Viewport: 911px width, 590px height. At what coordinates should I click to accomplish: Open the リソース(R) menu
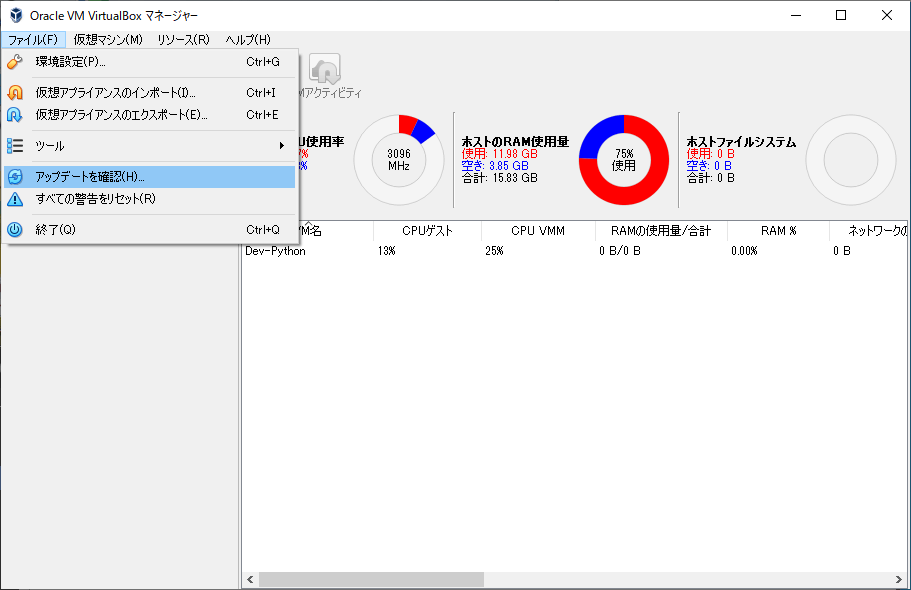click(x=184, y=40)
